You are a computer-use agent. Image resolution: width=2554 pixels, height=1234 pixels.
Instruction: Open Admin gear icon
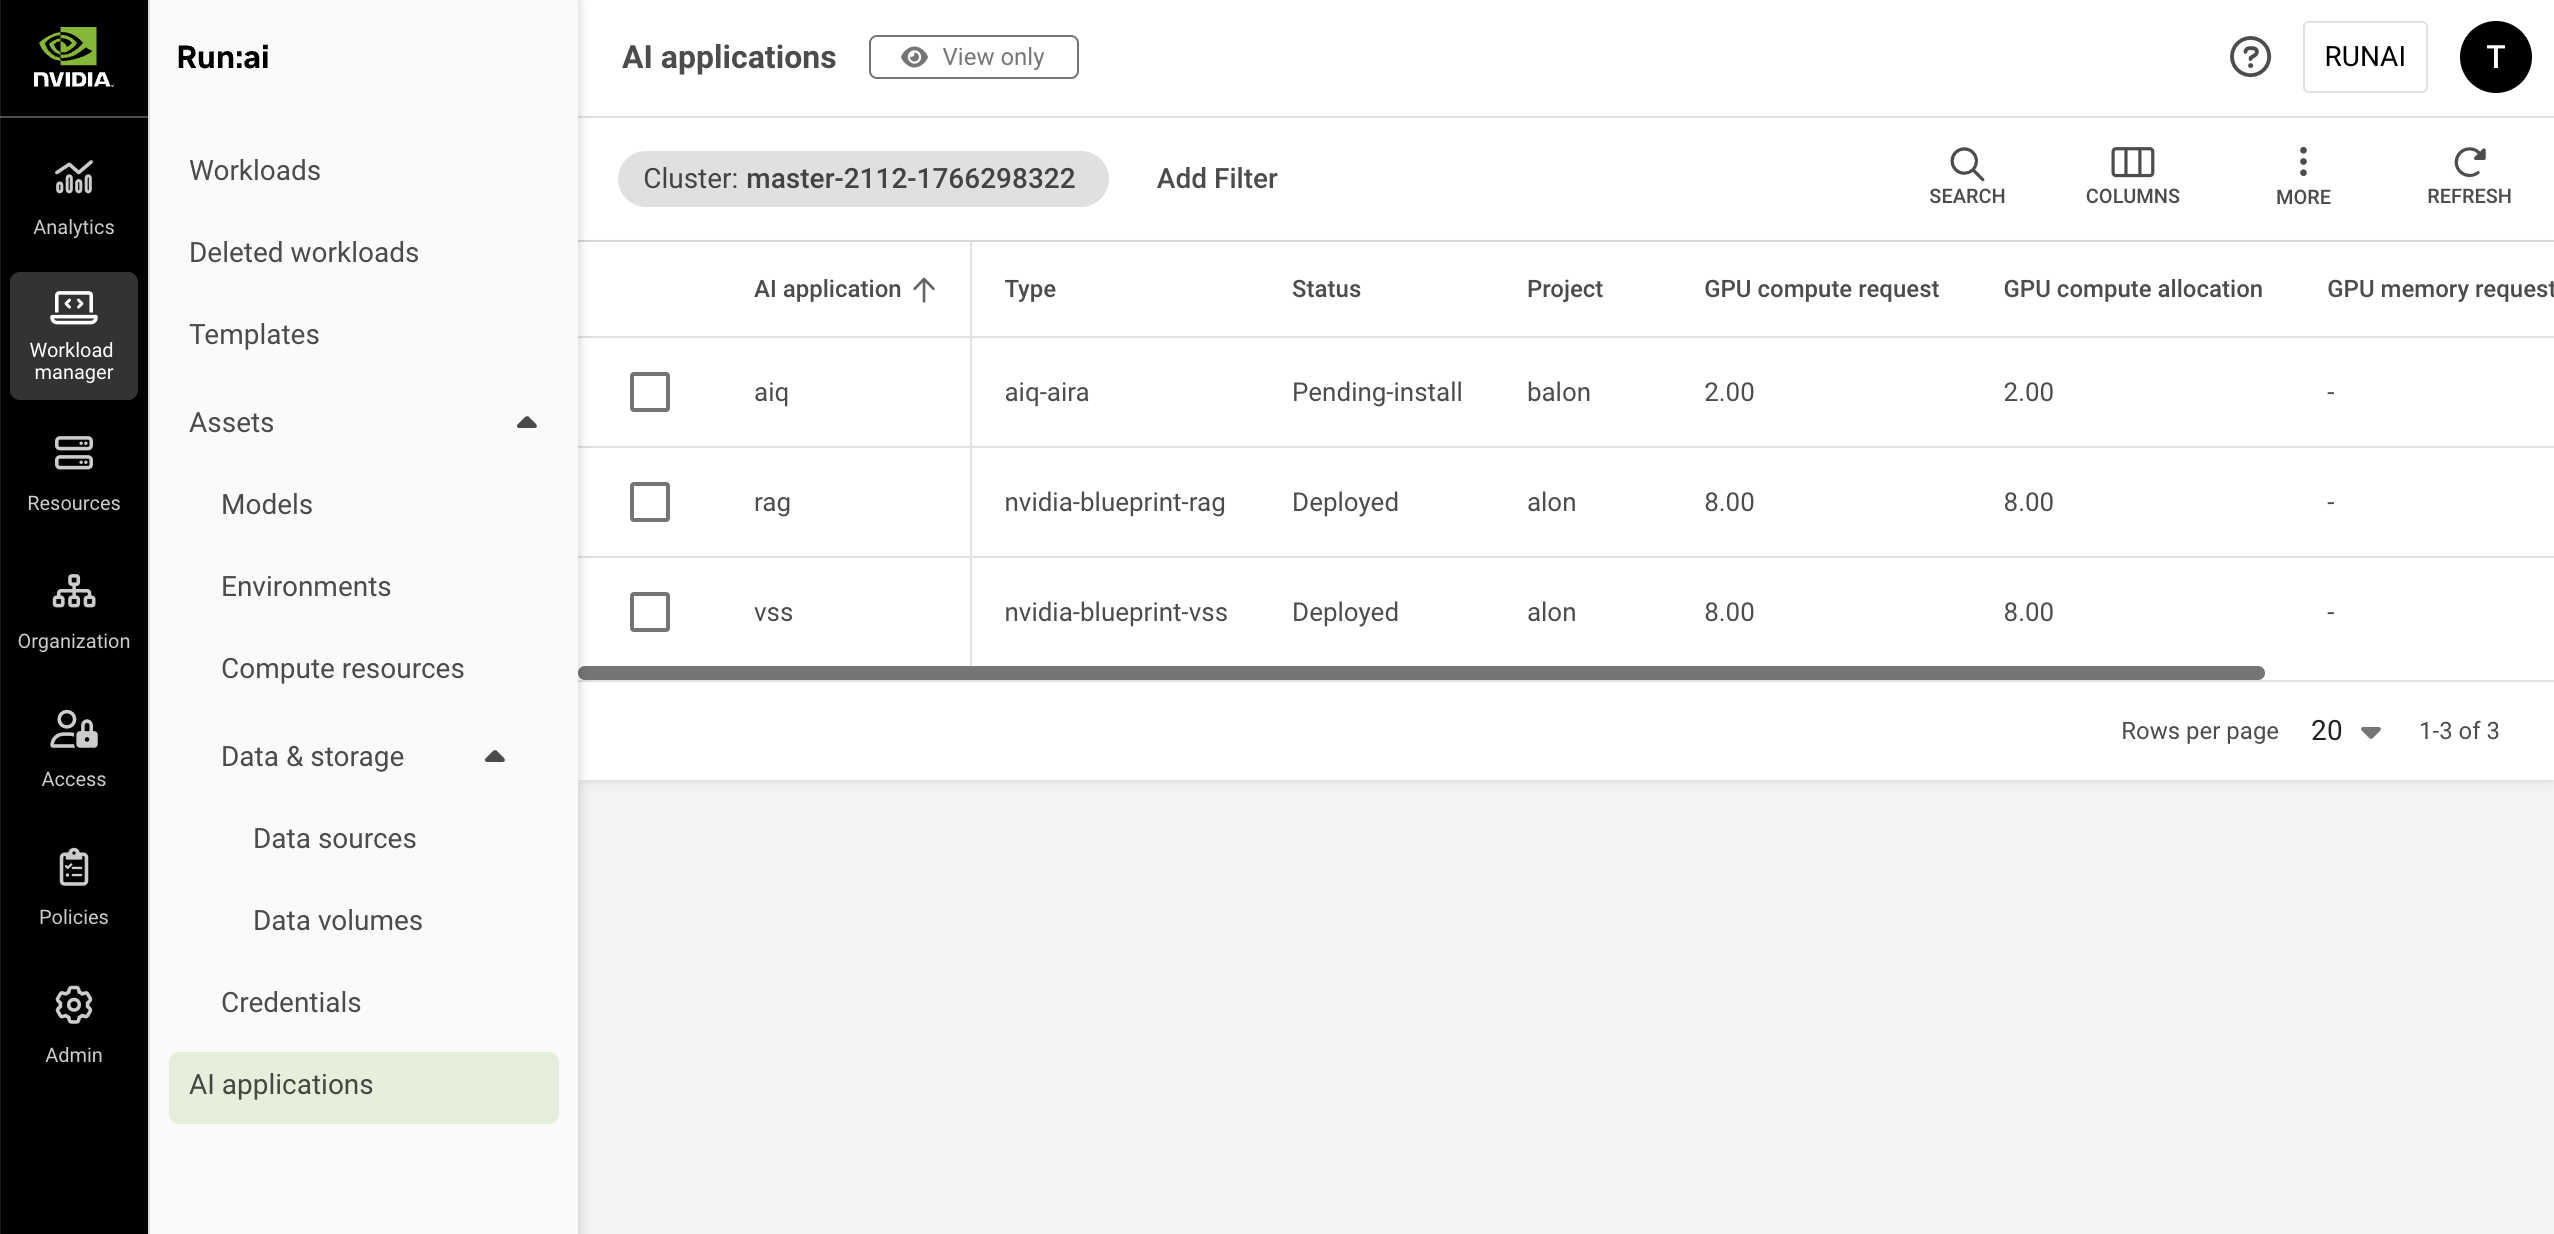73,1006
